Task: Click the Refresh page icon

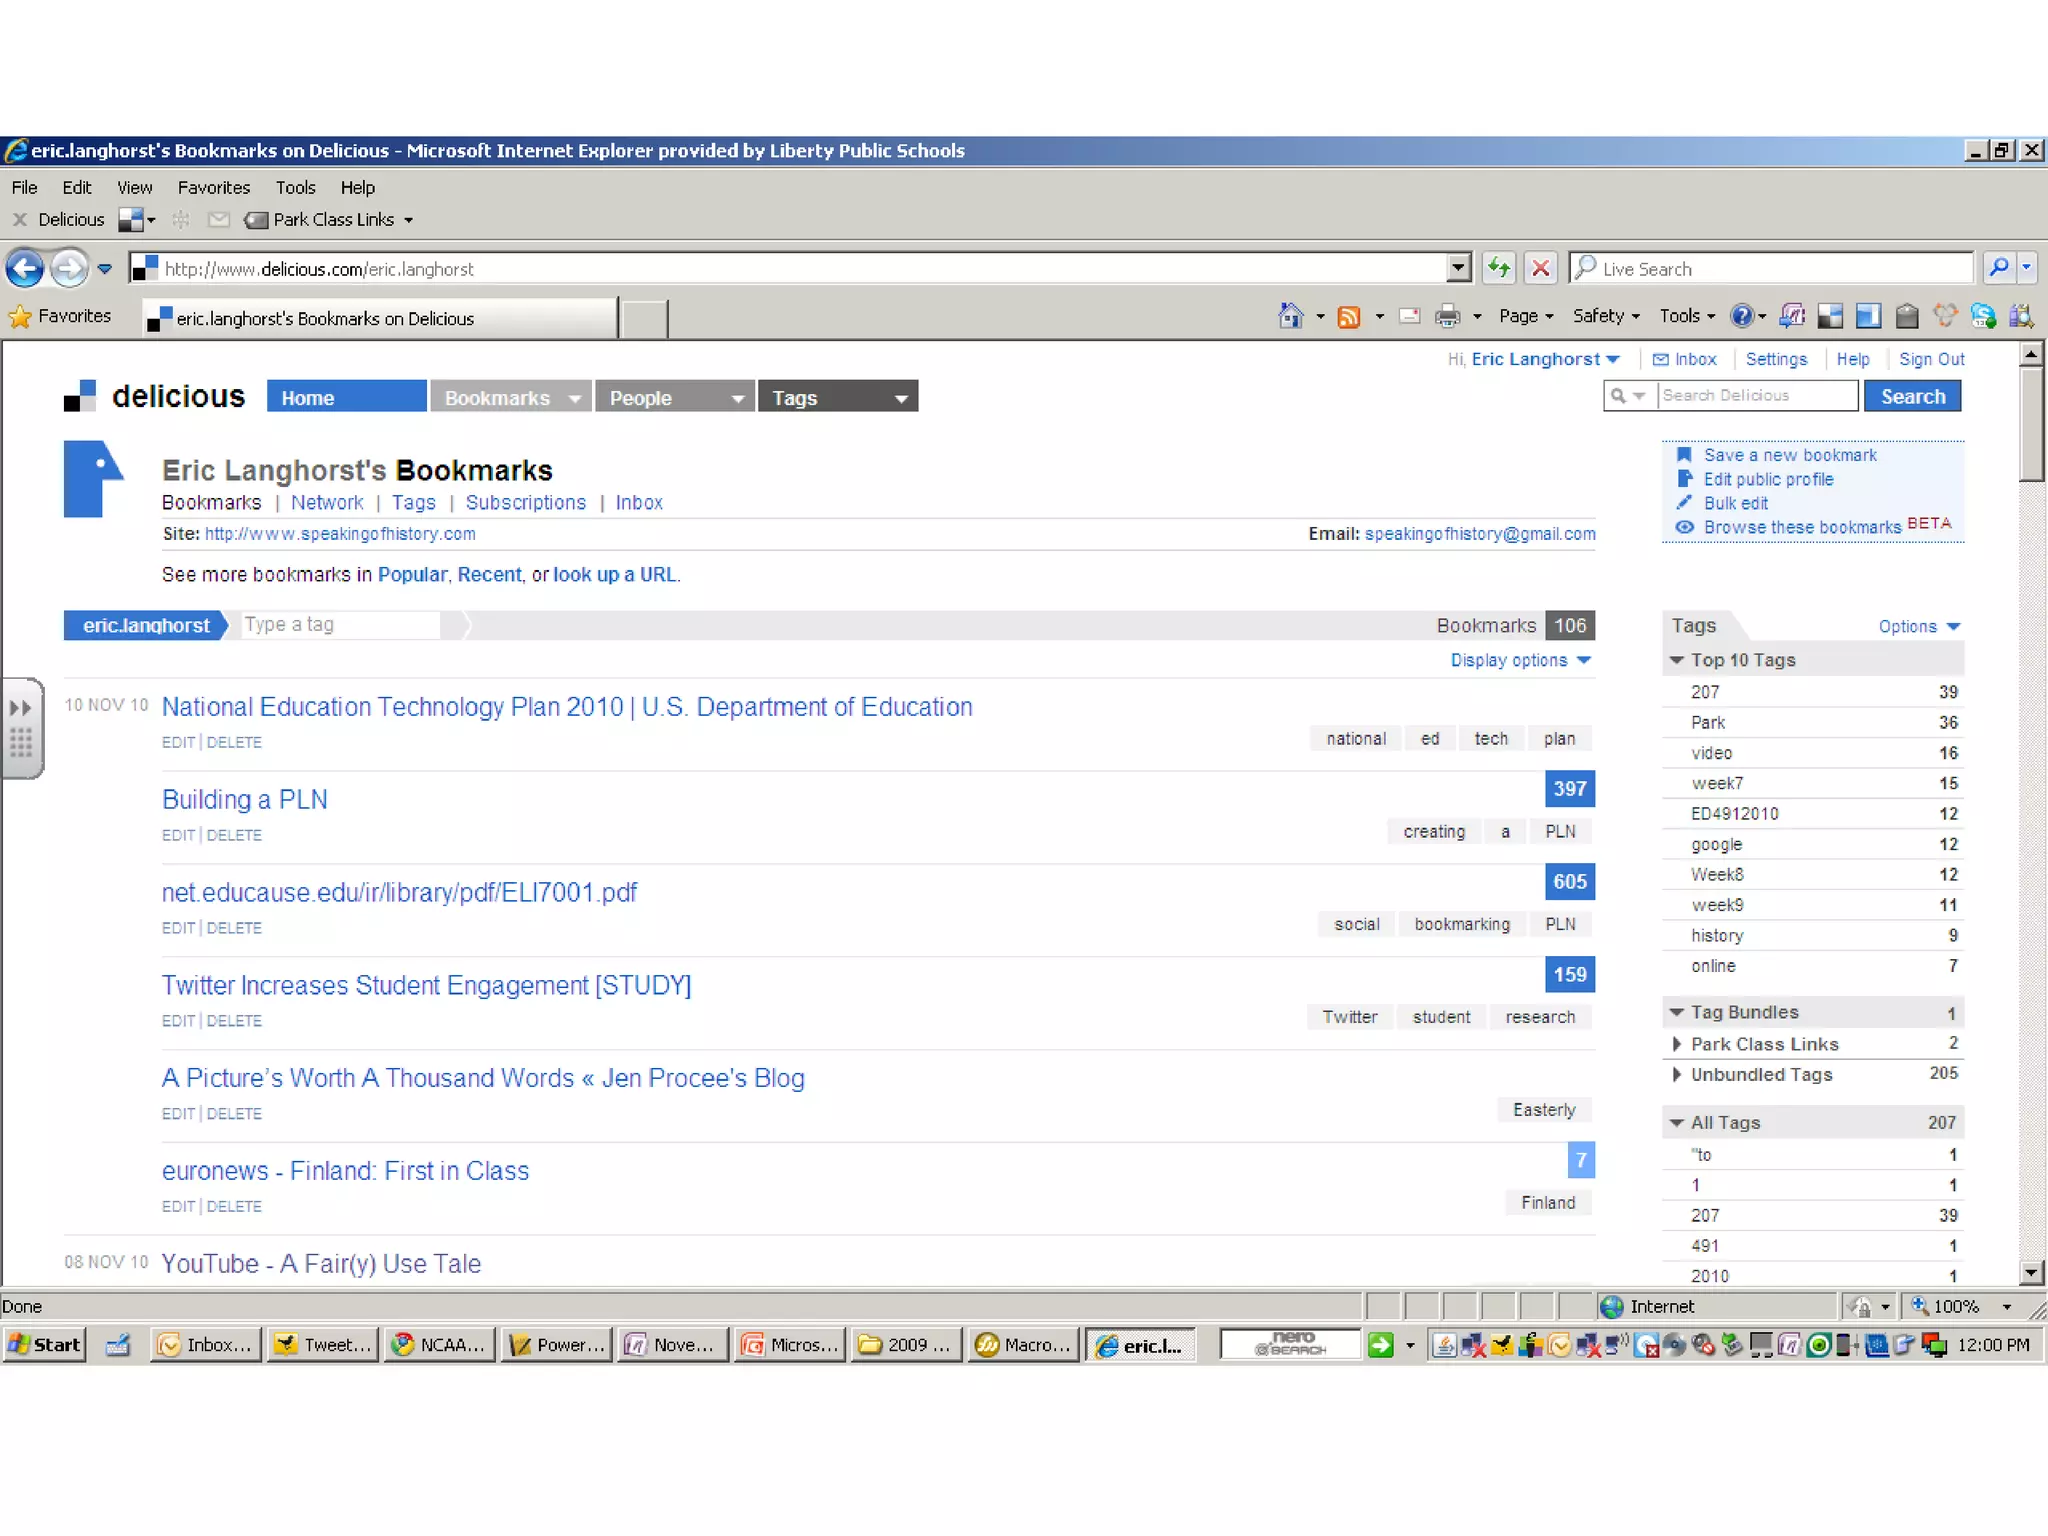Action: point(1498,268)
